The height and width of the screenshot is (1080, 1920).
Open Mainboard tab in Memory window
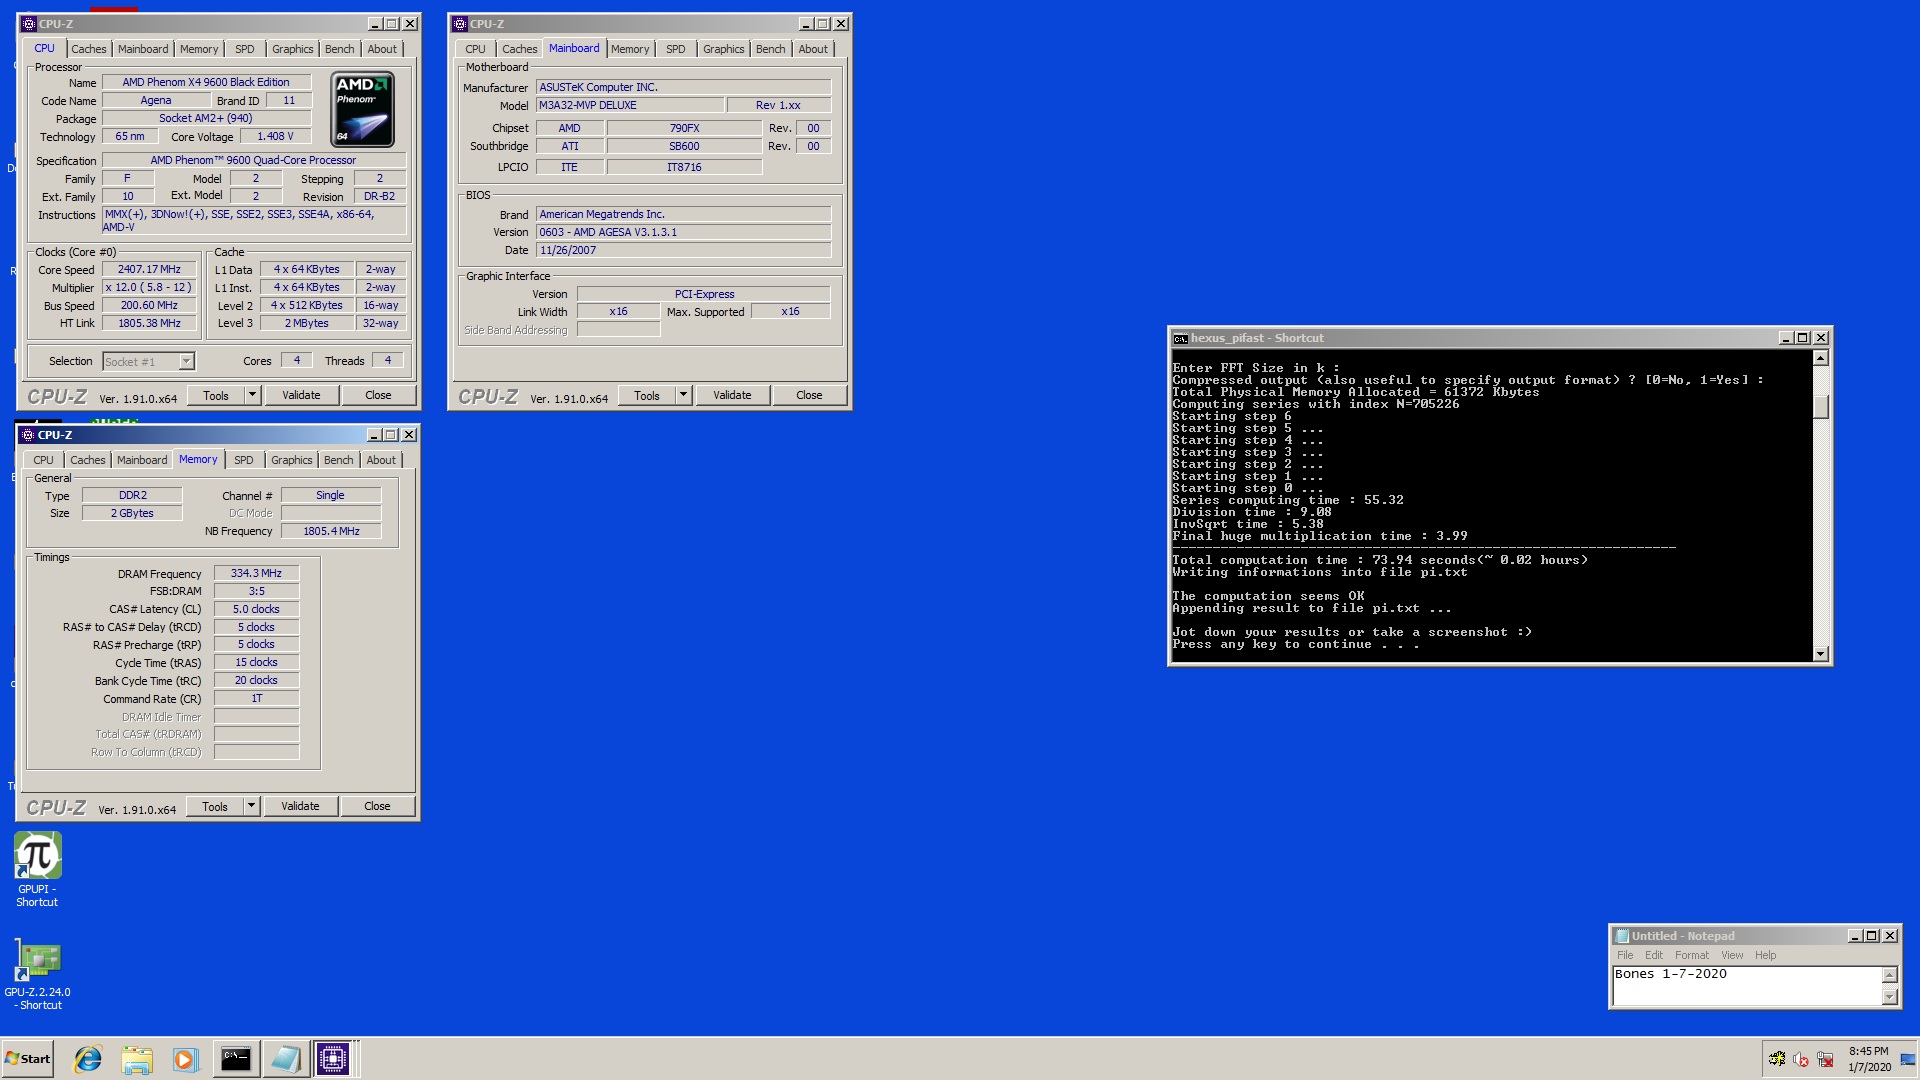pyautogui.click(x=142, y=460)
